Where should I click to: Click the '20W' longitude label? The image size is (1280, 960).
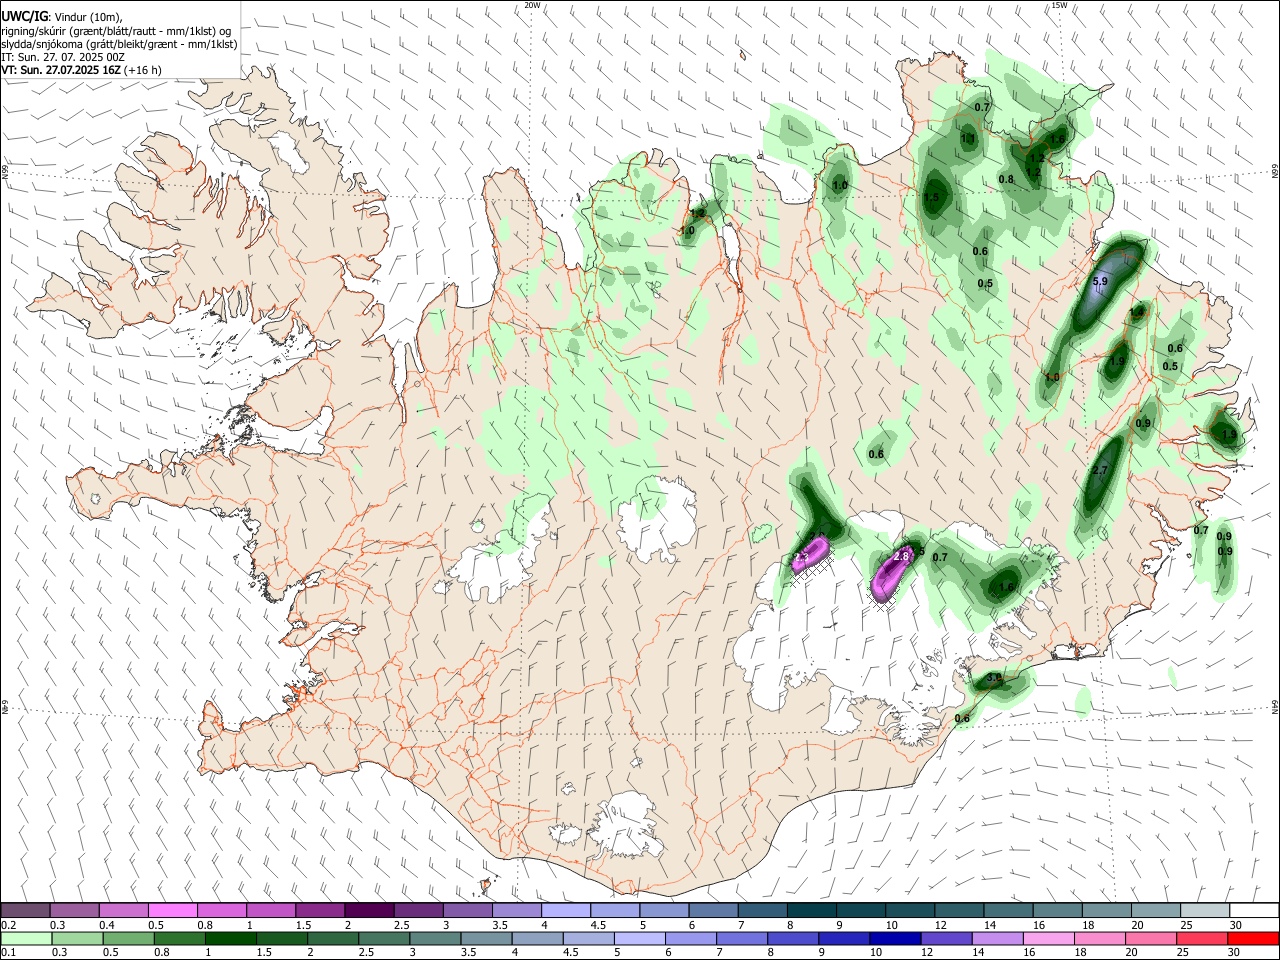point(532,5)
